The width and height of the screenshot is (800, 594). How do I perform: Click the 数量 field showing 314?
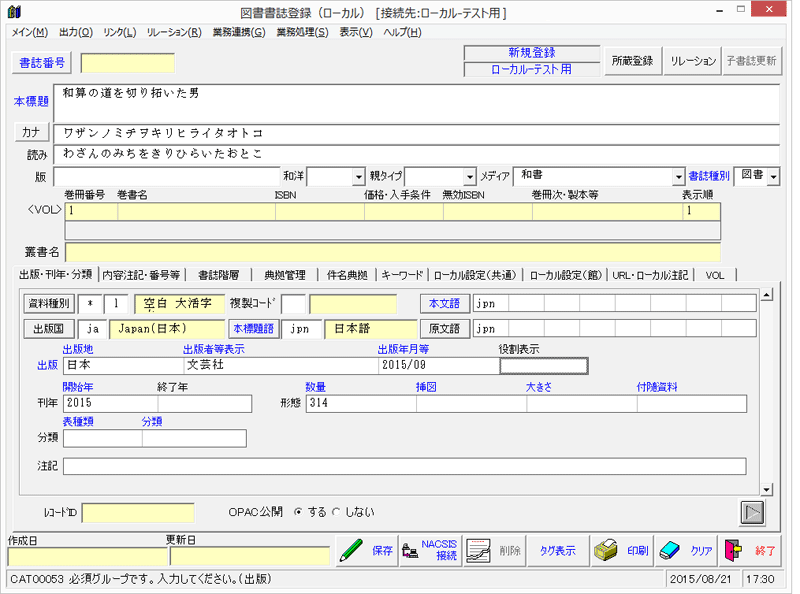click(x=361, y=404)
